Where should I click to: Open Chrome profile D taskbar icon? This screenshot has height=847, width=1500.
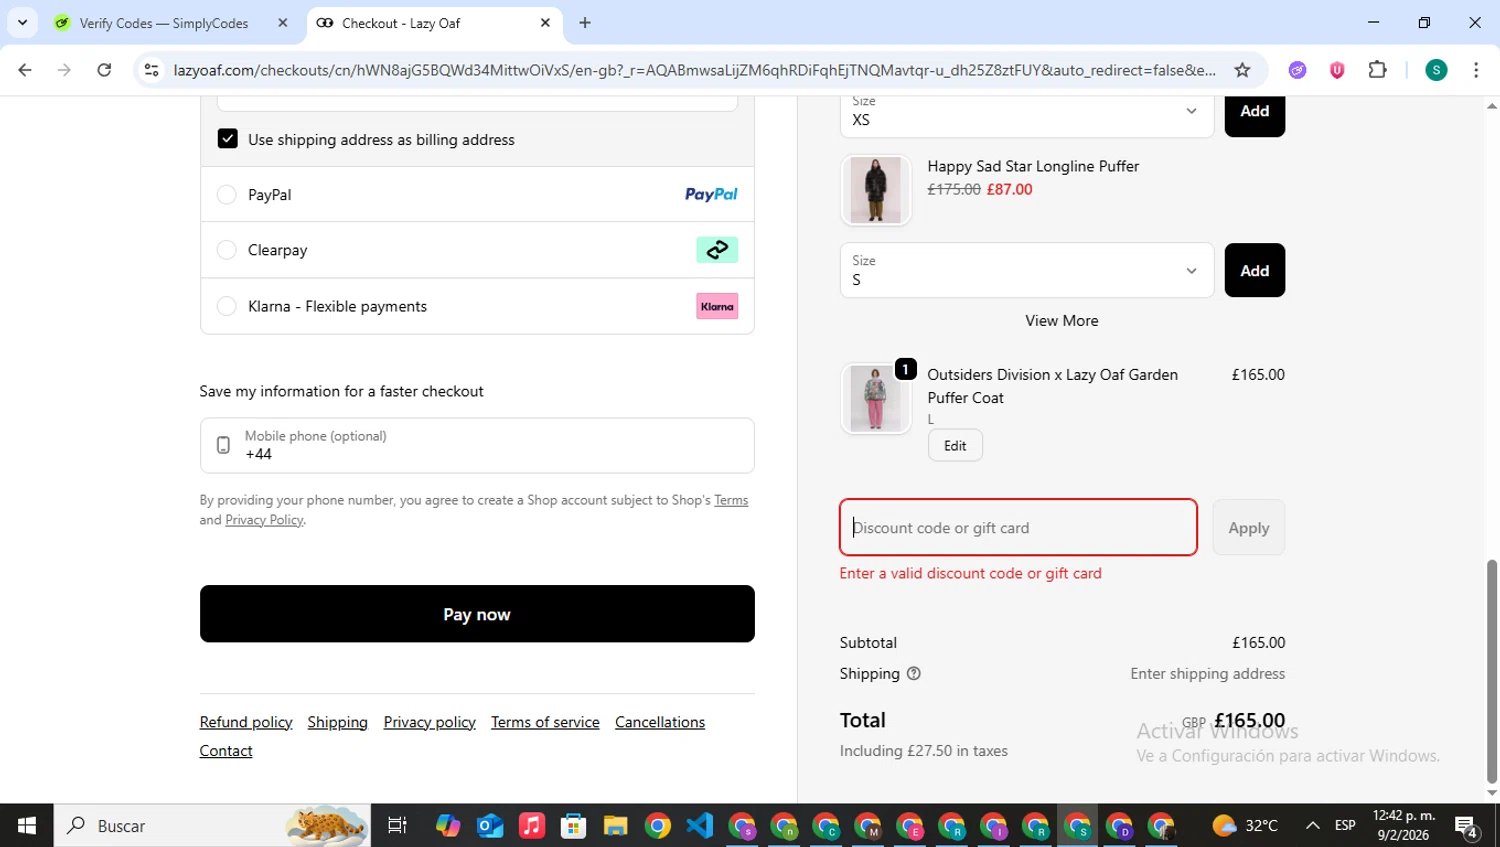point(1120,826)
